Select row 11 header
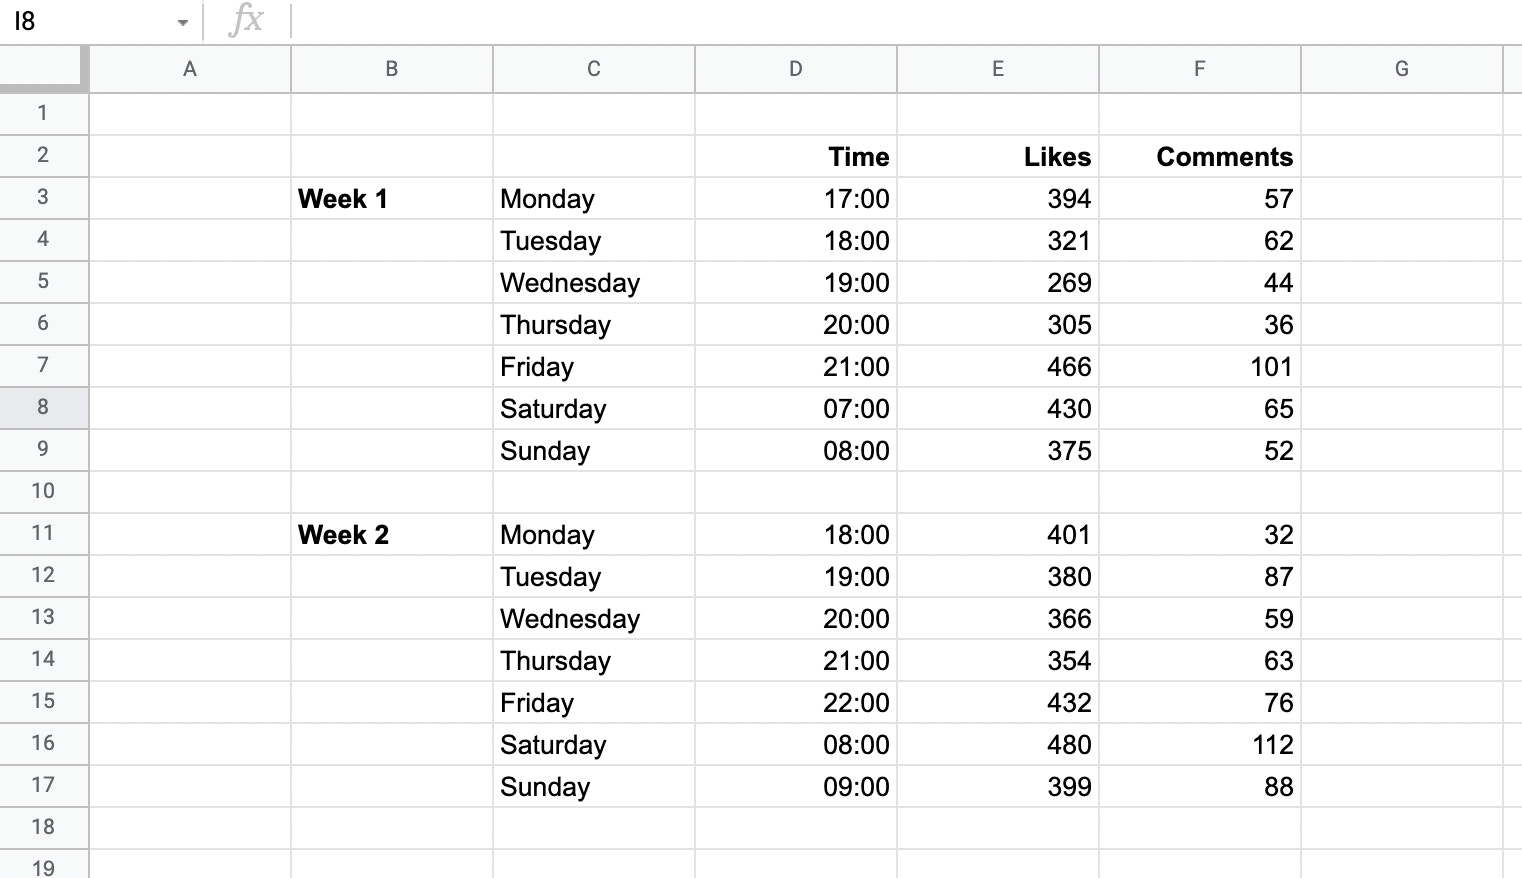Screen dimensions: 1522x878 pyautogui.click(x=43, y=534)
